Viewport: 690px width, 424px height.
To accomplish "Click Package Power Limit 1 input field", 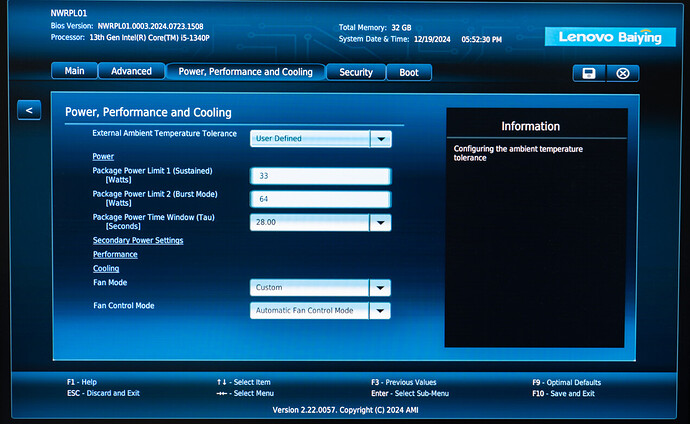I will (x=320, y=176).
